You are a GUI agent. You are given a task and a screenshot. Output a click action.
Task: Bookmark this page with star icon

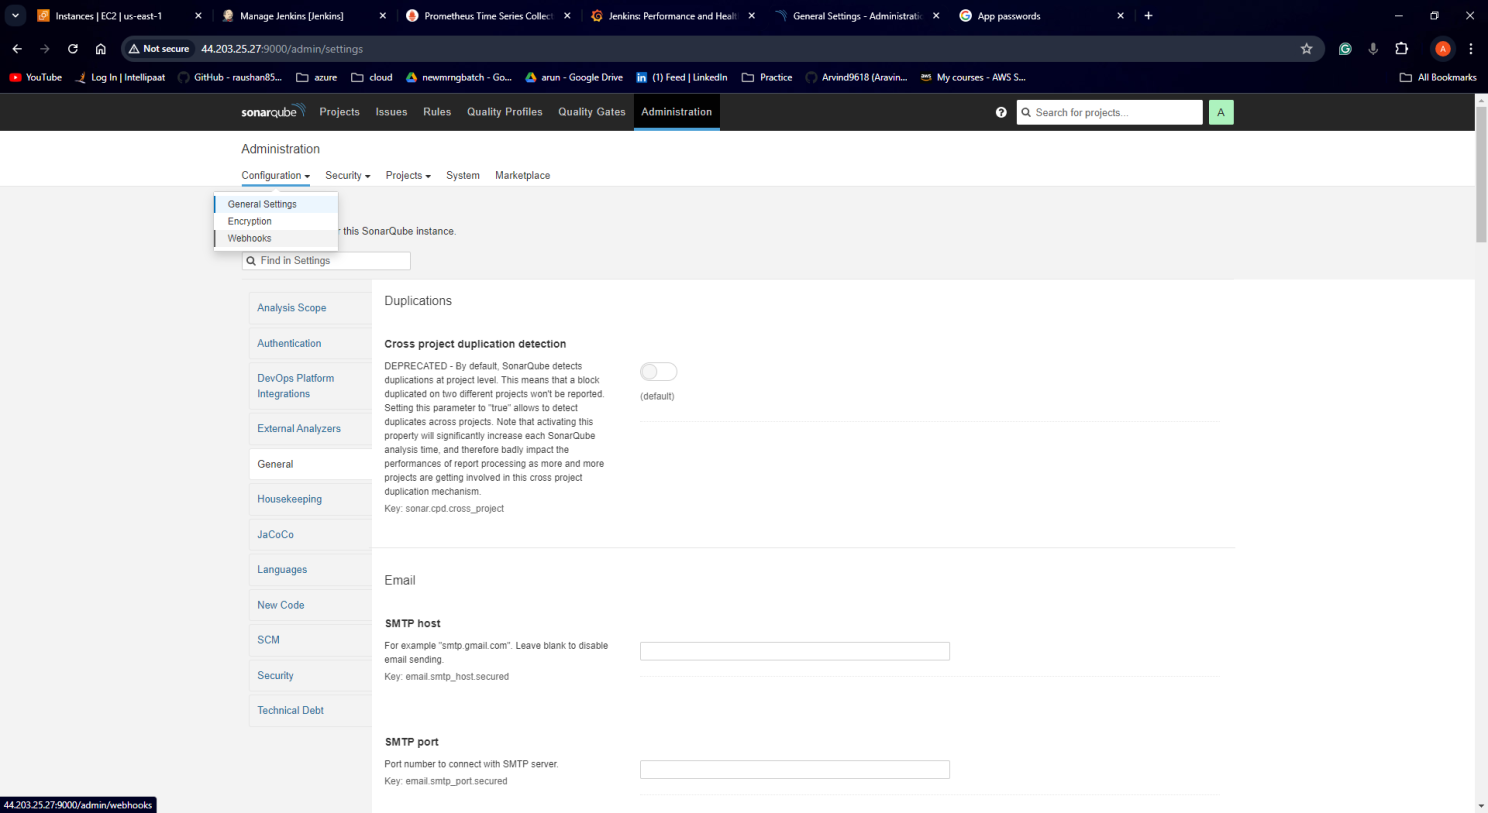1306,49
